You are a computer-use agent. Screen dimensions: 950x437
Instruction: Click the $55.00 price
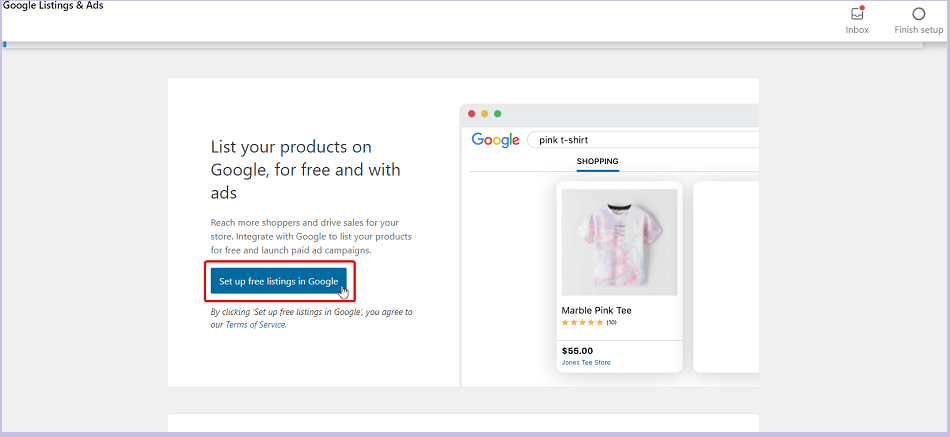(577, 350)
